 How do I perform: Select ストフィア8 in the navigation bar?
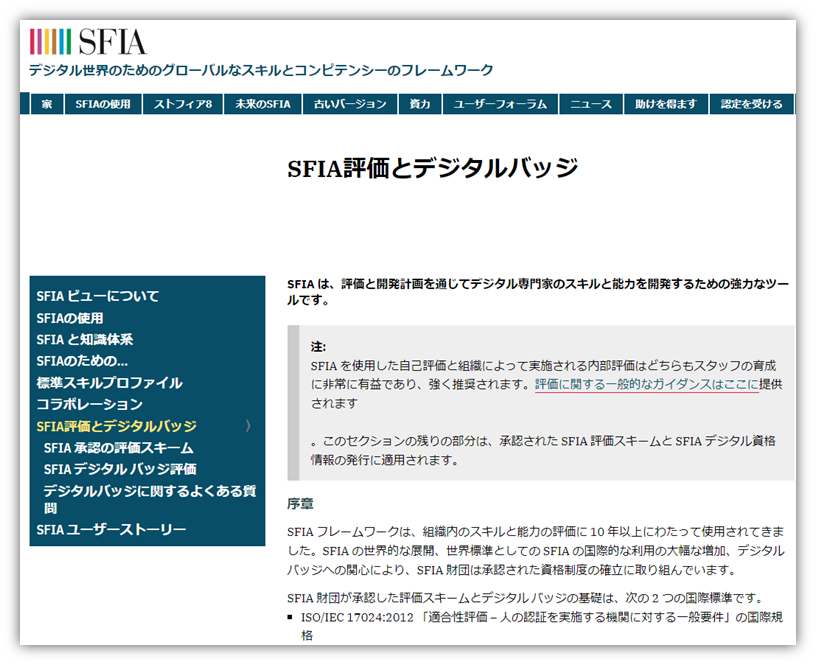tap(183, 104)
